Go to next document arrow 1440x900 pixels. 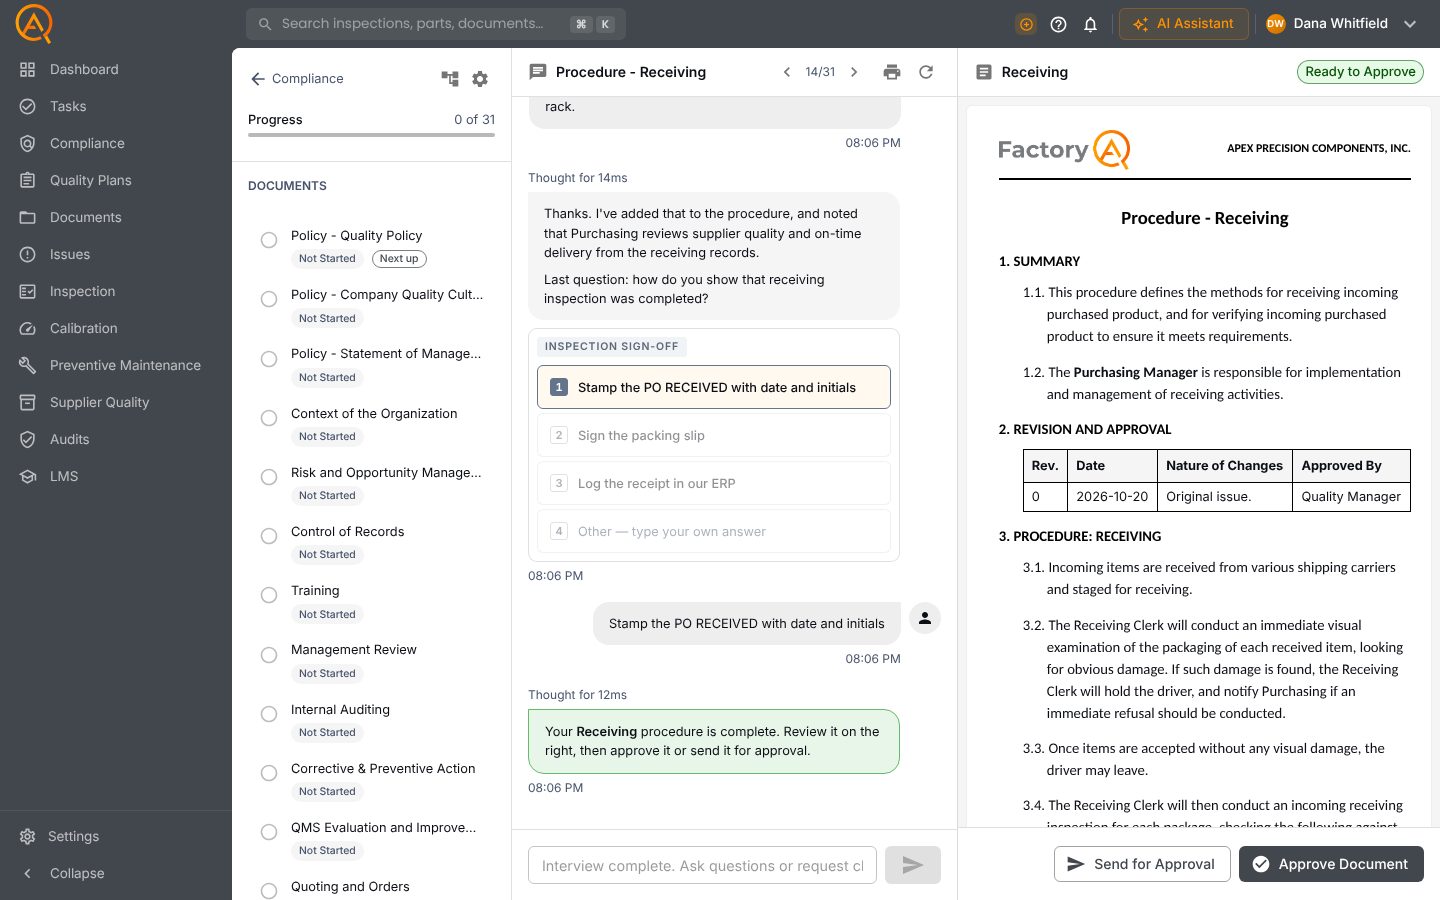tap(854, 72)
